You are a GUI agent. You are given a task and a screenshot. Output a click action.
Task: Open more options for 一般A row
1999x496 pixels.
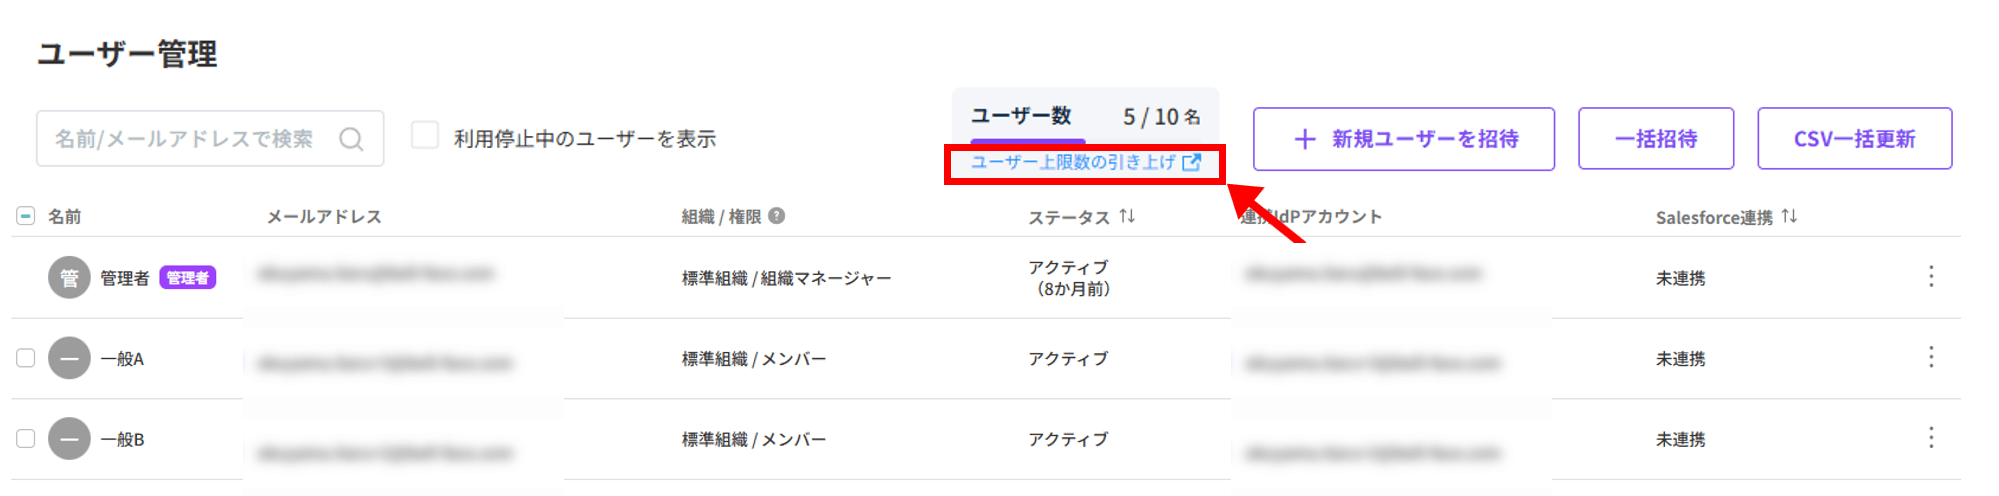click(1931, 358)
